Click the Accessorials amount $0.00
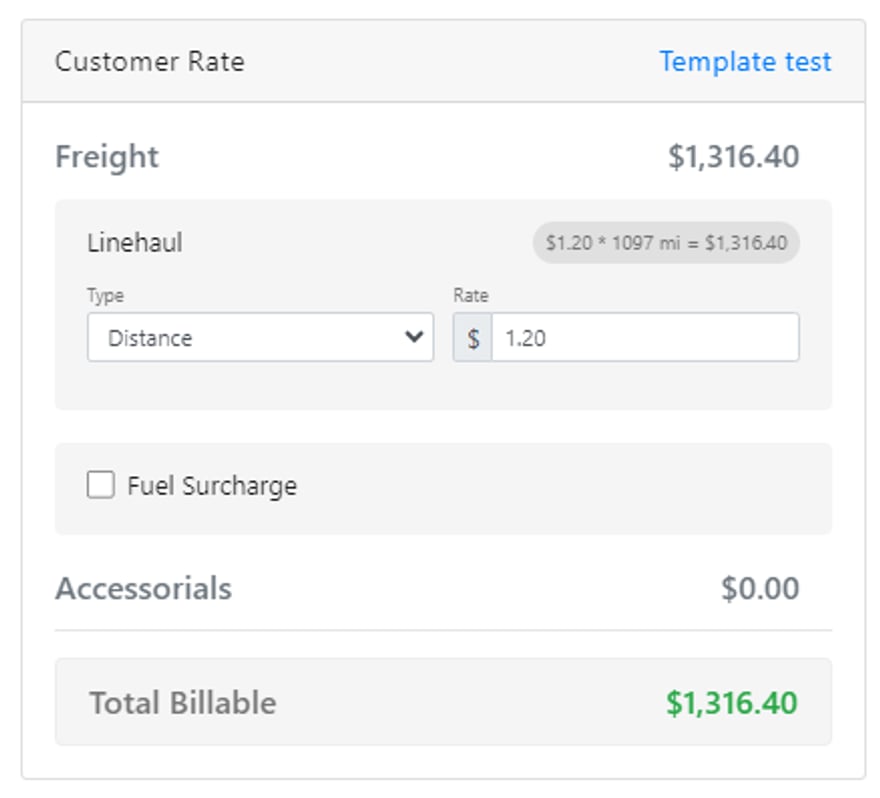880x798 pixels. click(760, 588)
